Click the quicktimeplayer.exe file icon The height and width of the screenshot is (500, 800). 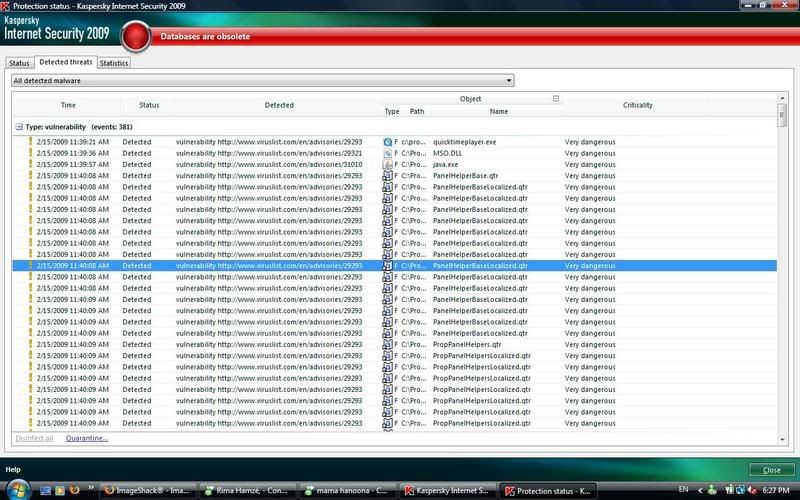coord(388,142)
